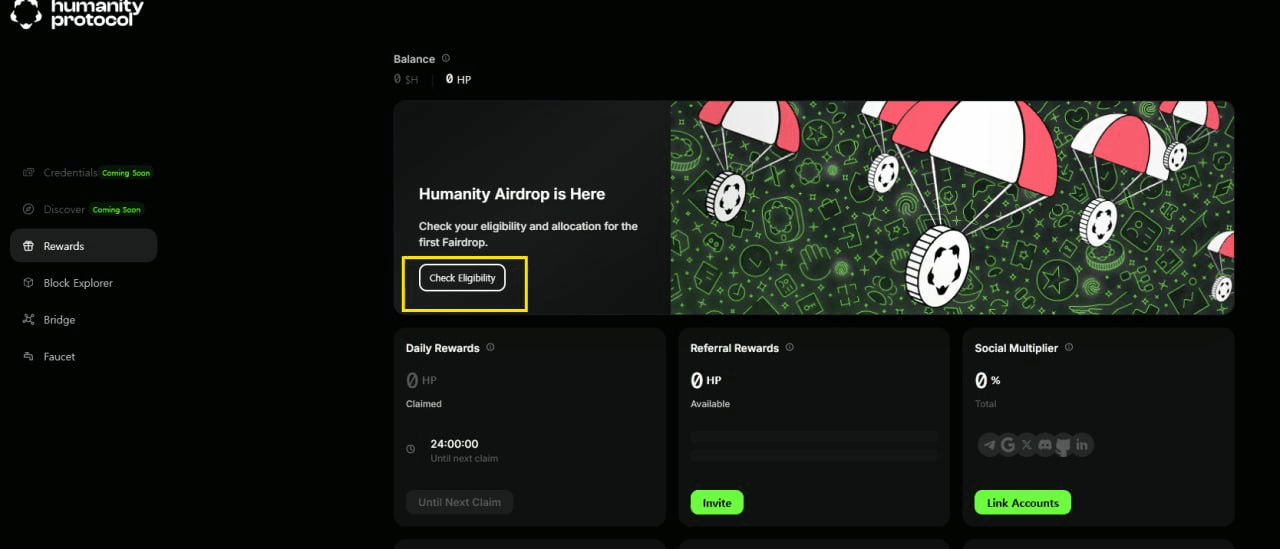Viewport: 1280px width, 549px height.
Task: Click the 24:00:00 countdown timer
Action: click(454, 444)
